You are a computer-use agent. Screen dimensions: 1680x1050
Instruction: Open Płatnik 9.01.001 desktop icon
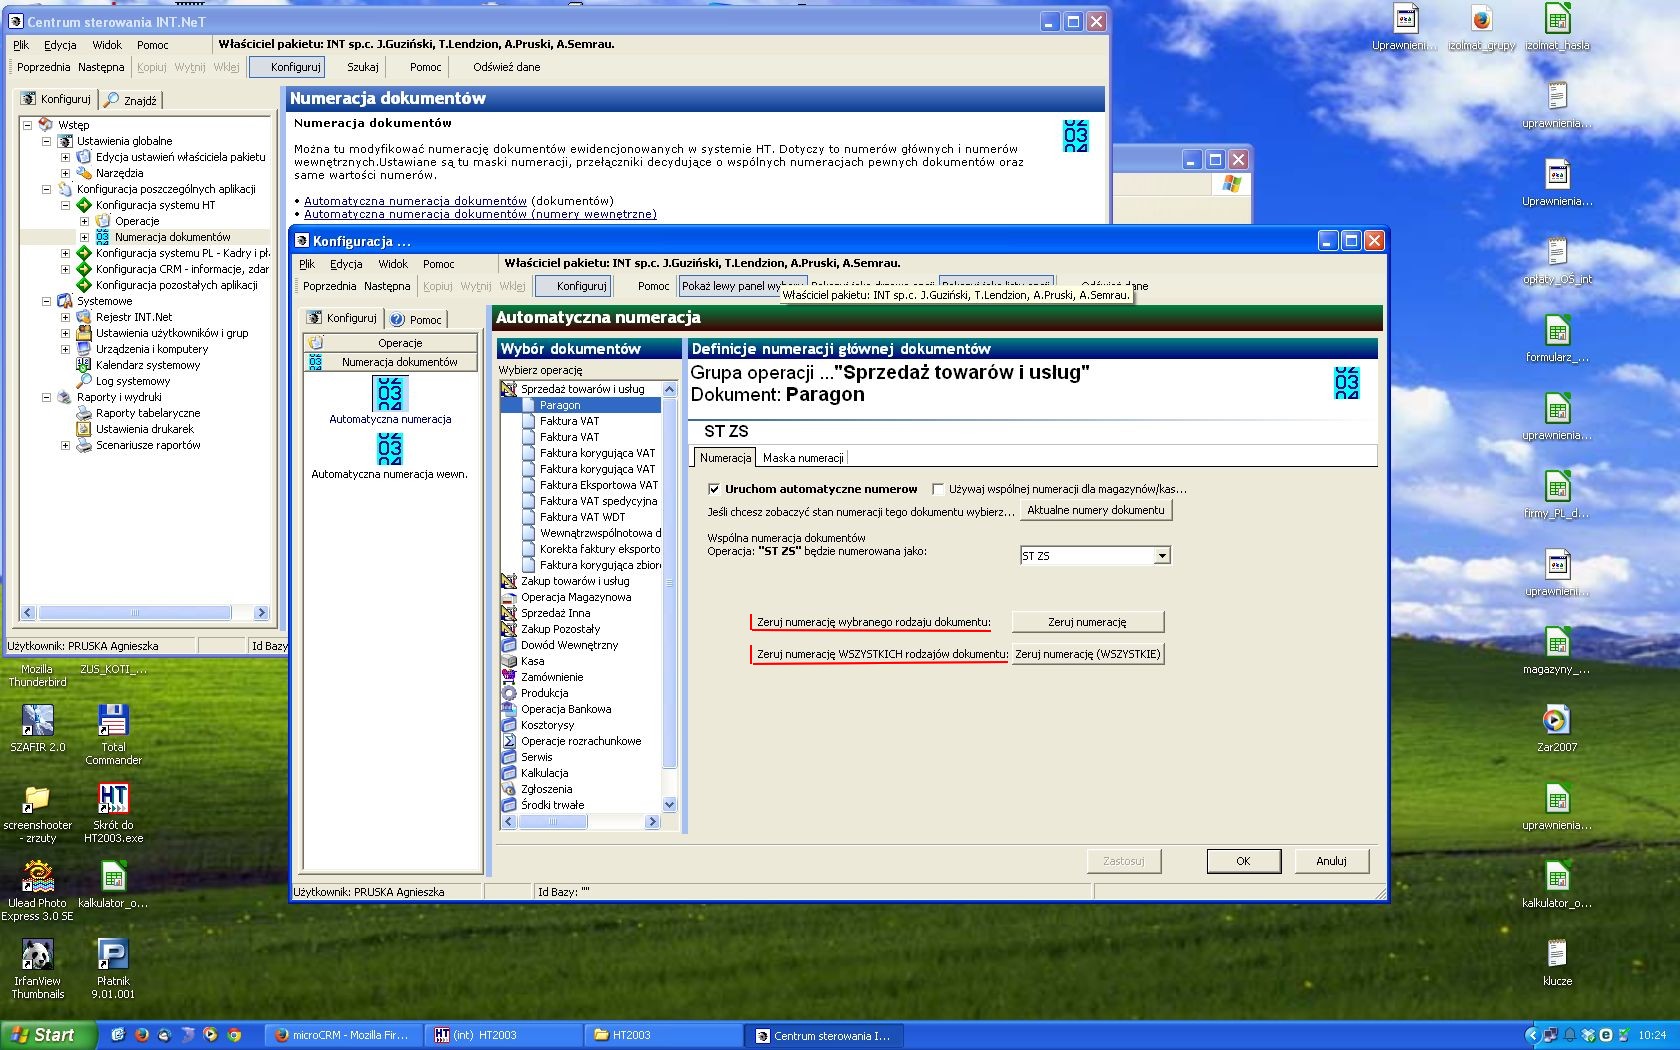113,969
